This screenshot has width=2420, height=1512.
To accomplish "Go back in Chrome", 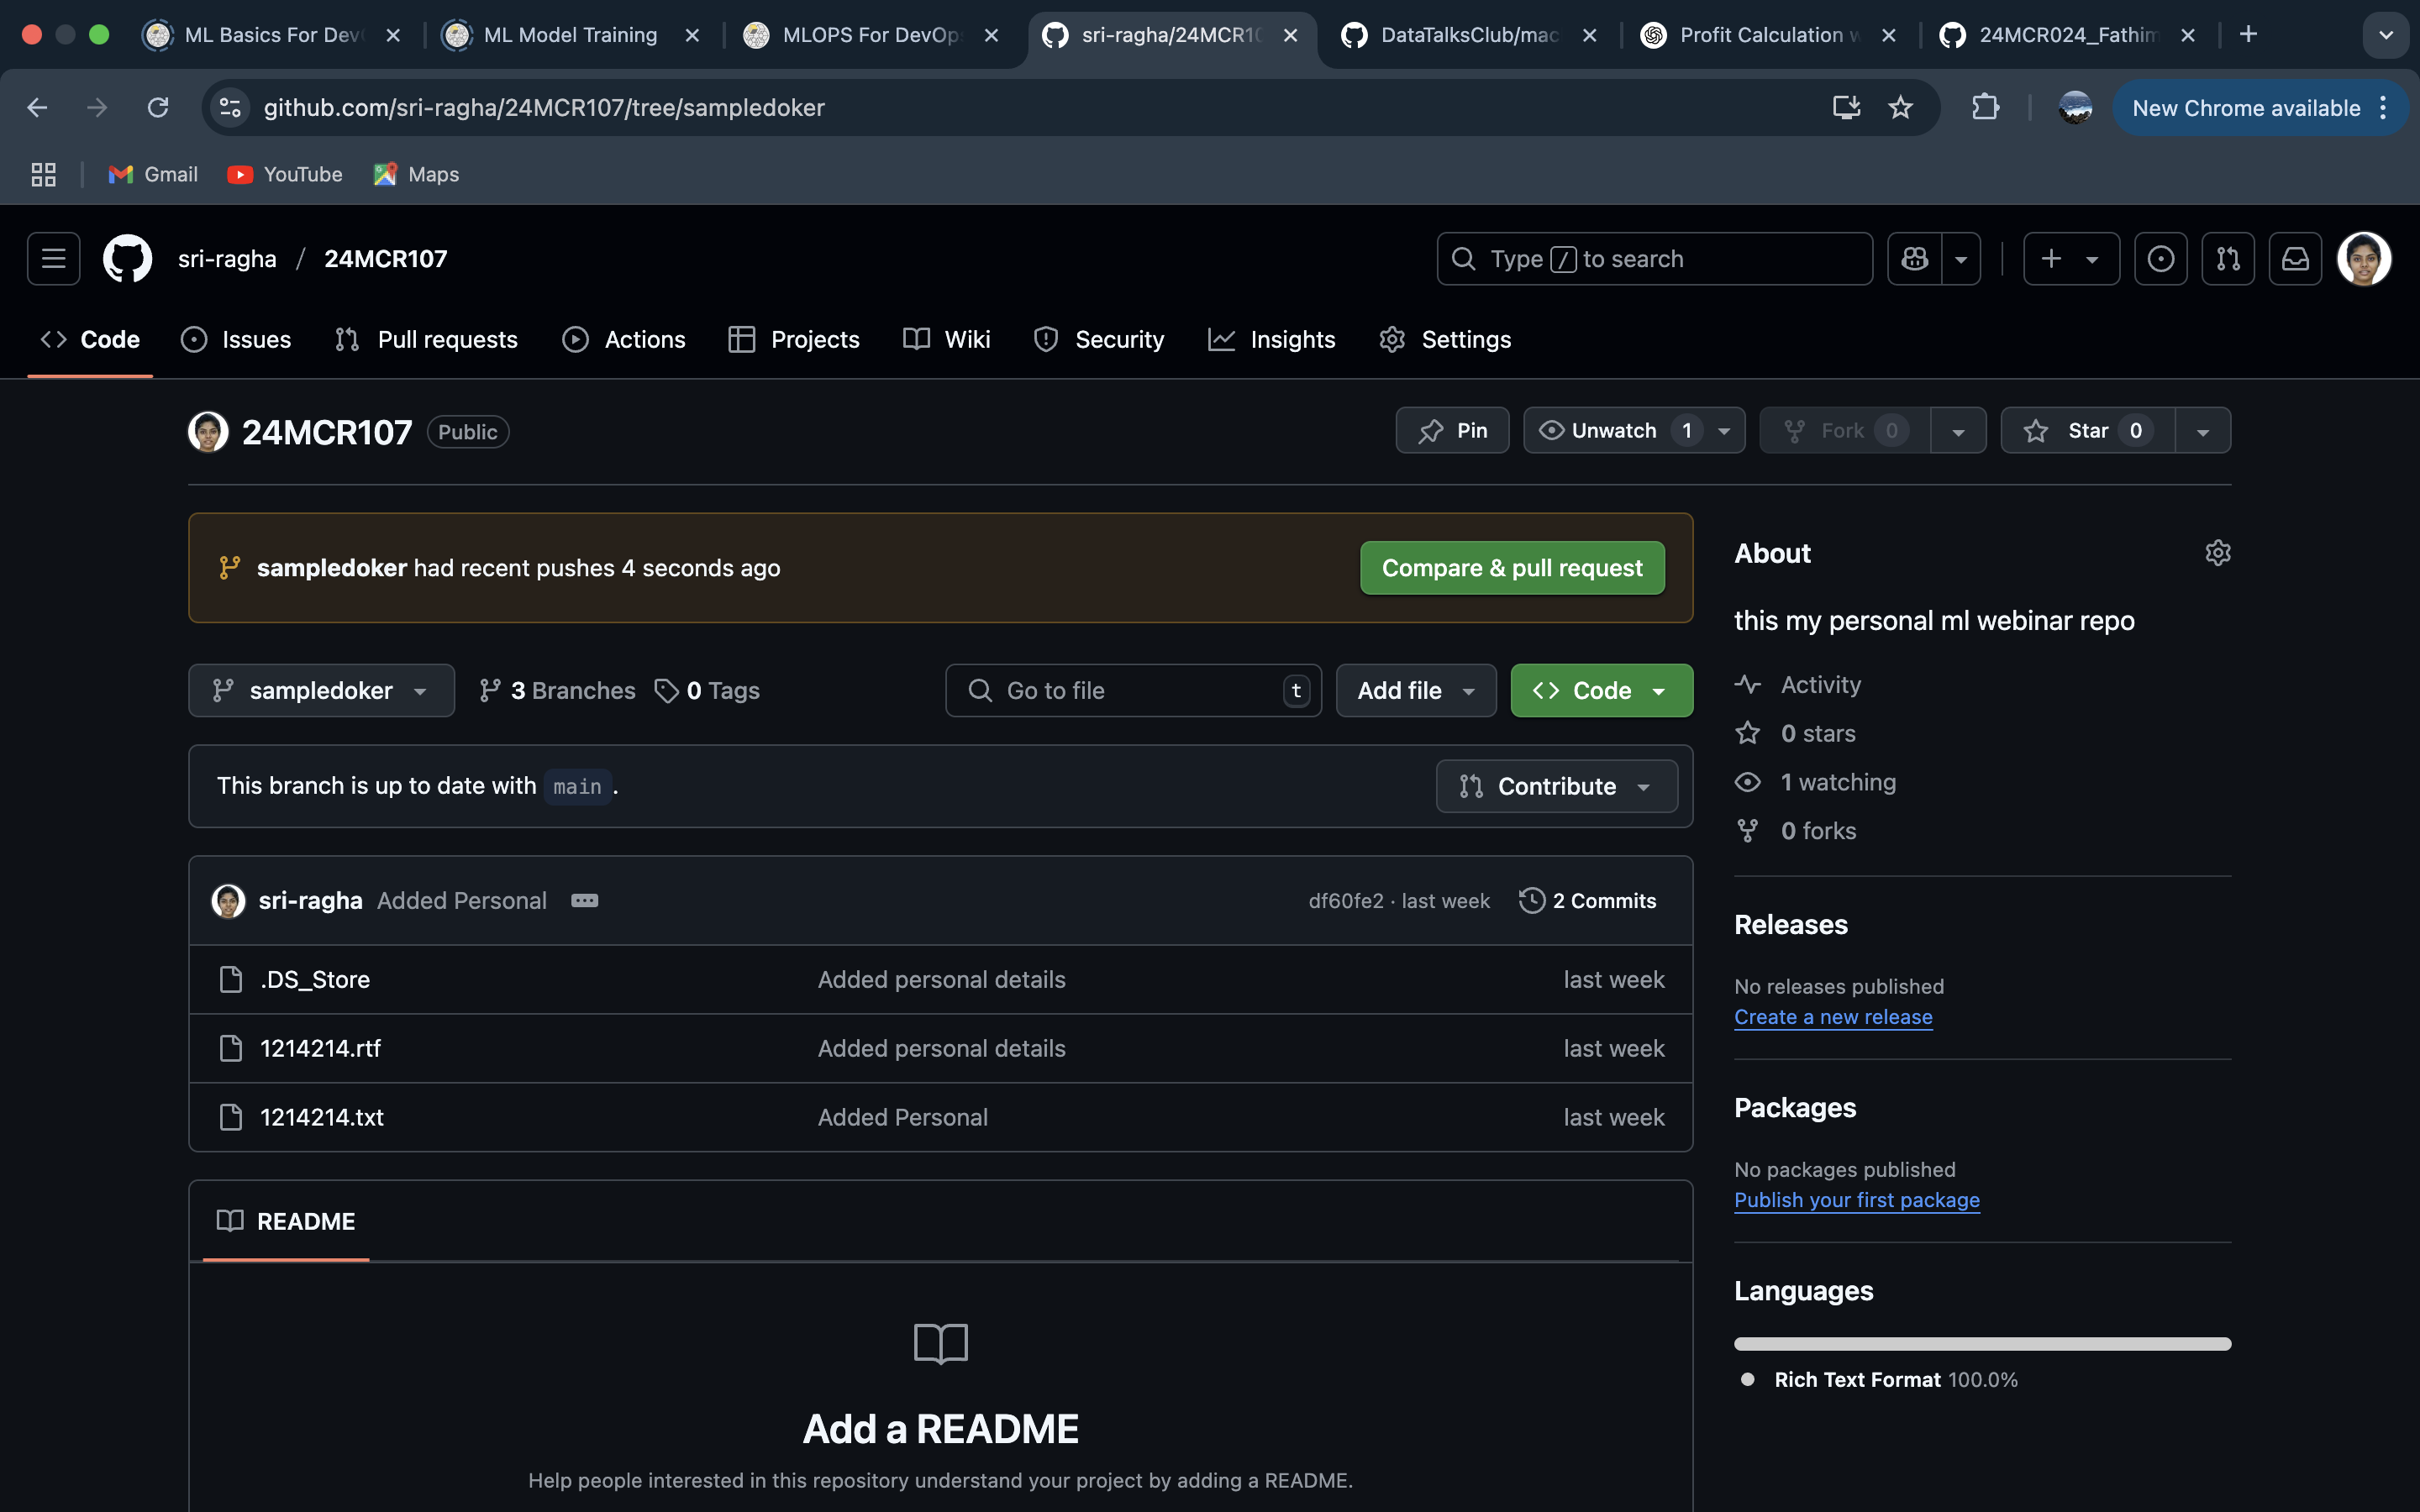I will pyautogui.click(x=37, y=108).
